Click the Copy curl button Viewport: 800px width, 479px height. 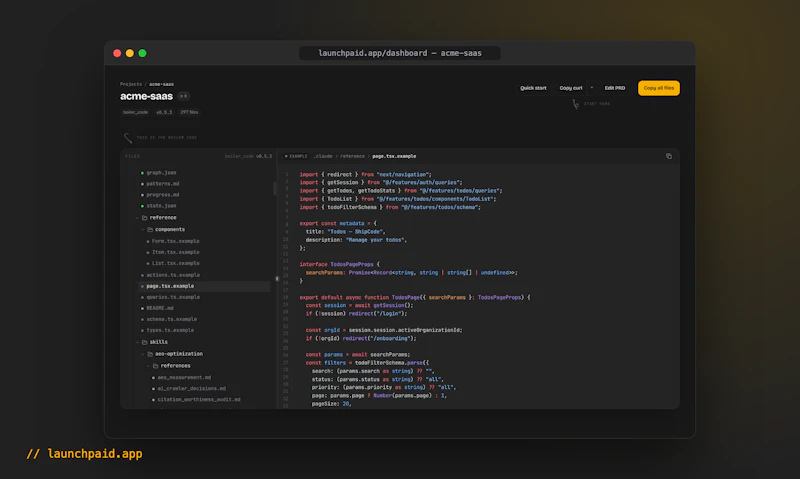570,88
